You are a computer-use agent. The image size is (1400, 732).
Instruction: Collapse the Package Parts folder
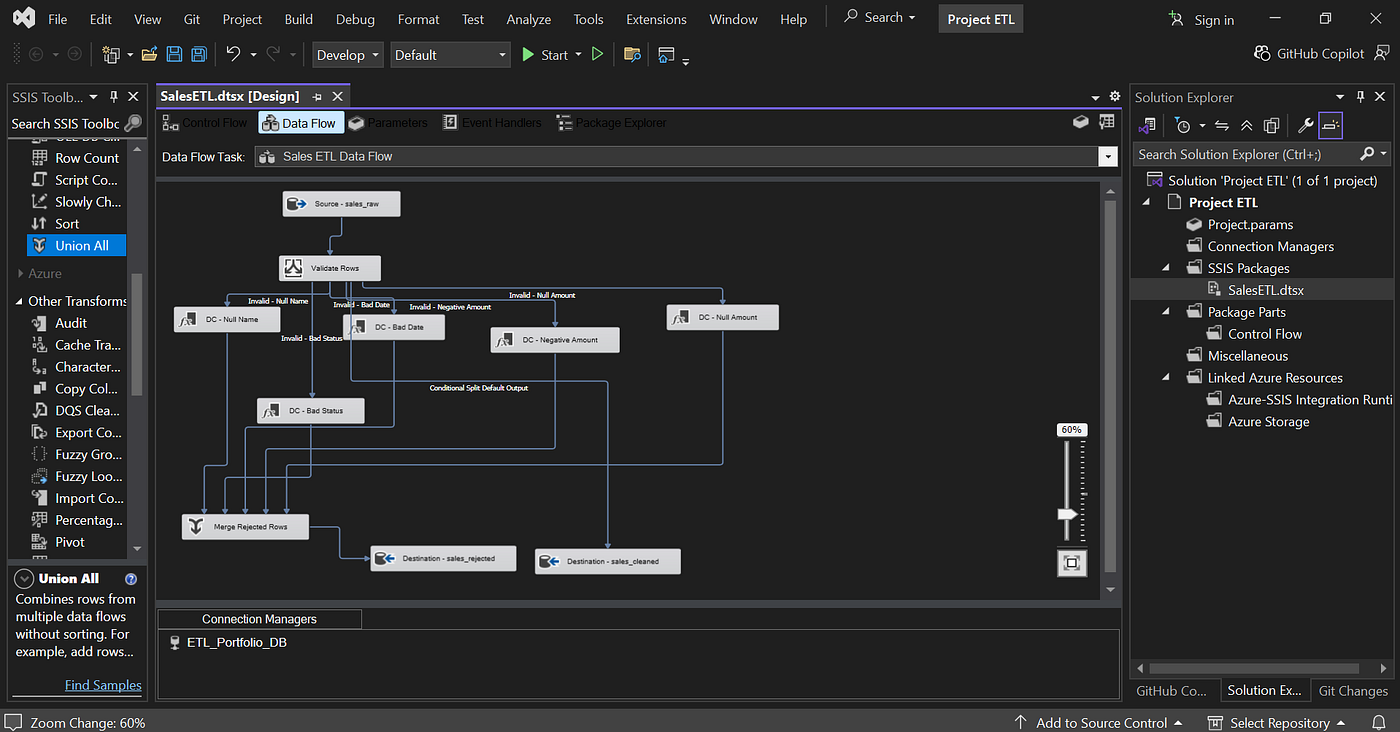pos(1166,312)
